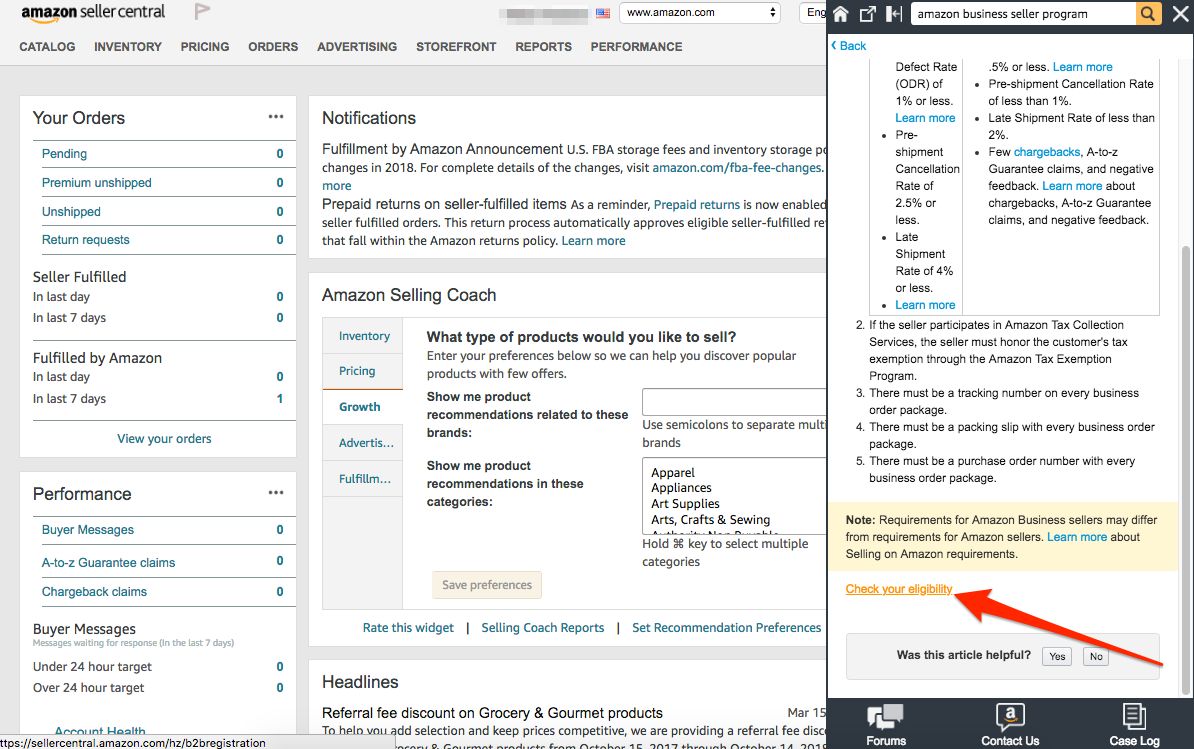1194x749 pixels.
Task: Click the help panel vertical scrollbar
Action: coord(1186,470)
